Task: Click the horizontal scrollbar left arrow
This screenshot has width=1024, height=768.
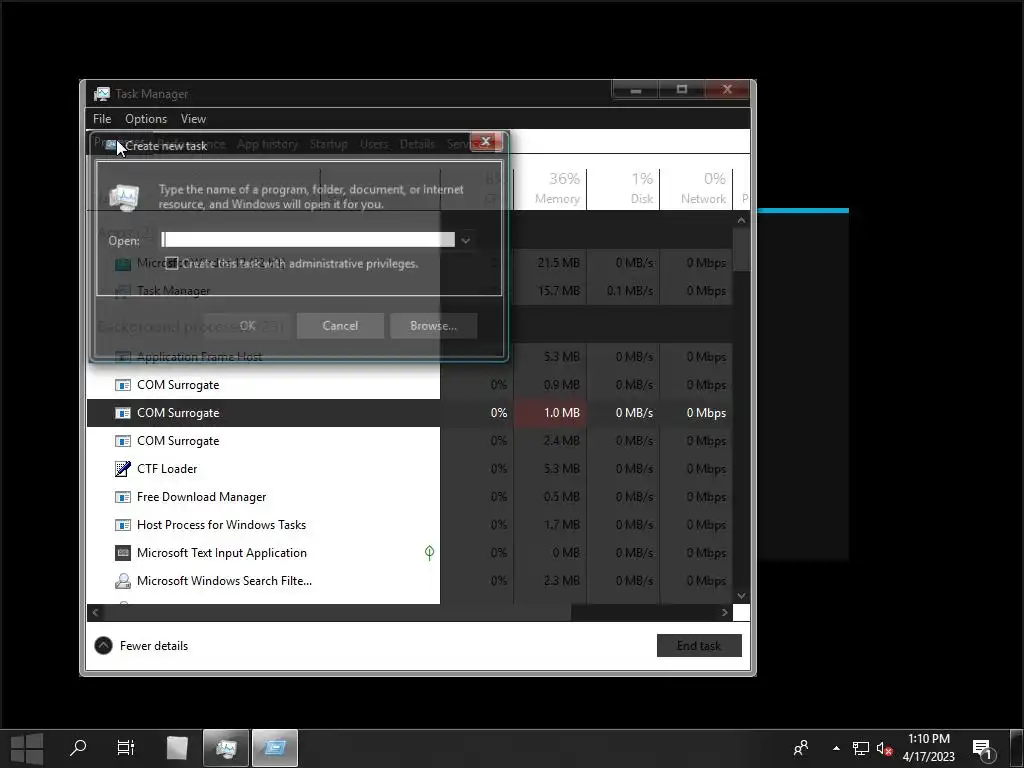Action: tap(95, 613)
